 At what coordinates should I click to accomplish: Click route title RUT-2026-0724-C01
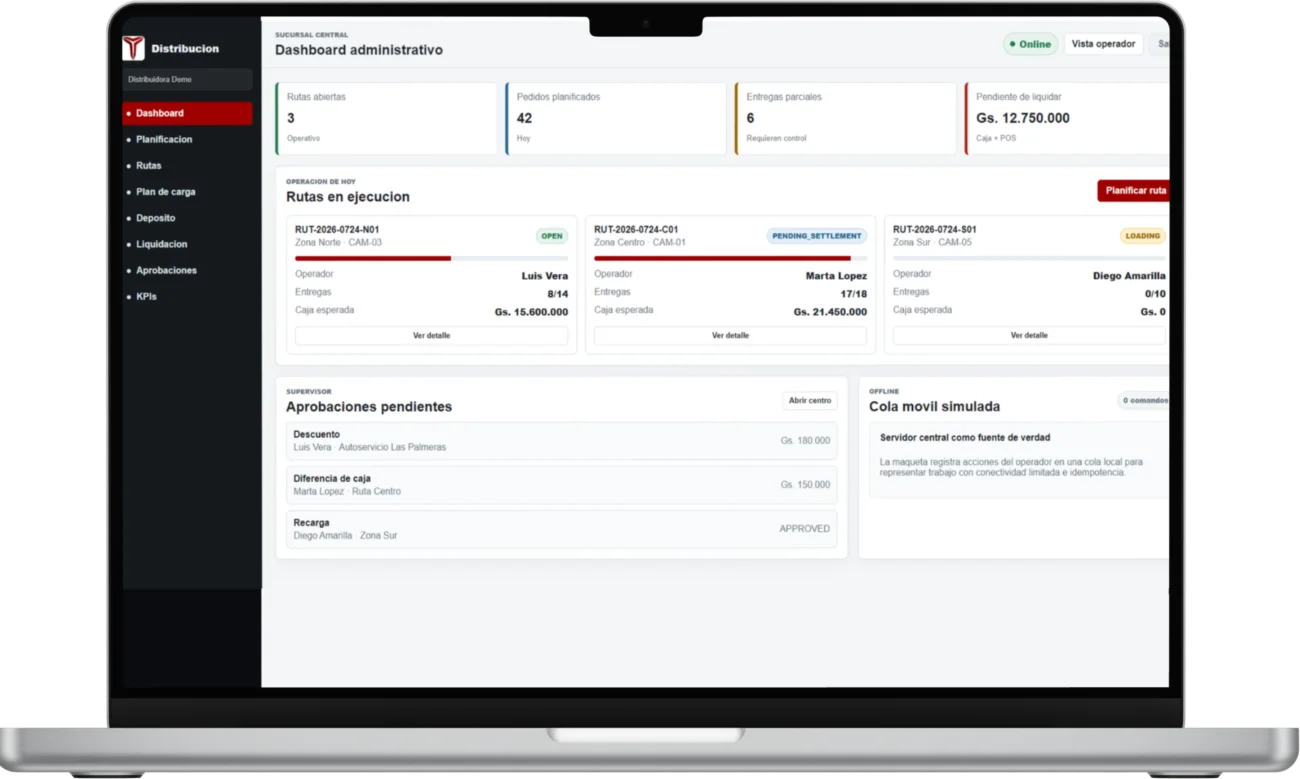coord(636,230)
